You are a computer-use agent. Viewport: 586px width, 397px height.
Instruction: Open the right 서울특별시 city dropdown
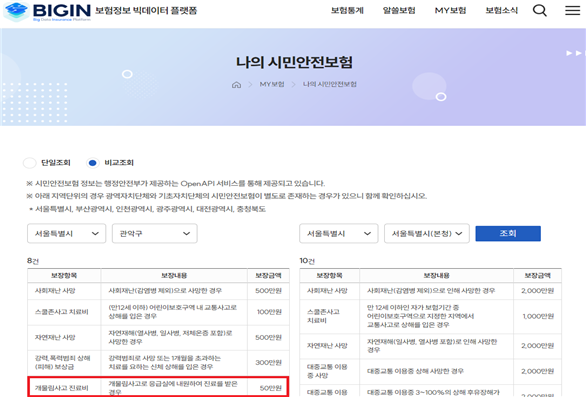[339, 234]
